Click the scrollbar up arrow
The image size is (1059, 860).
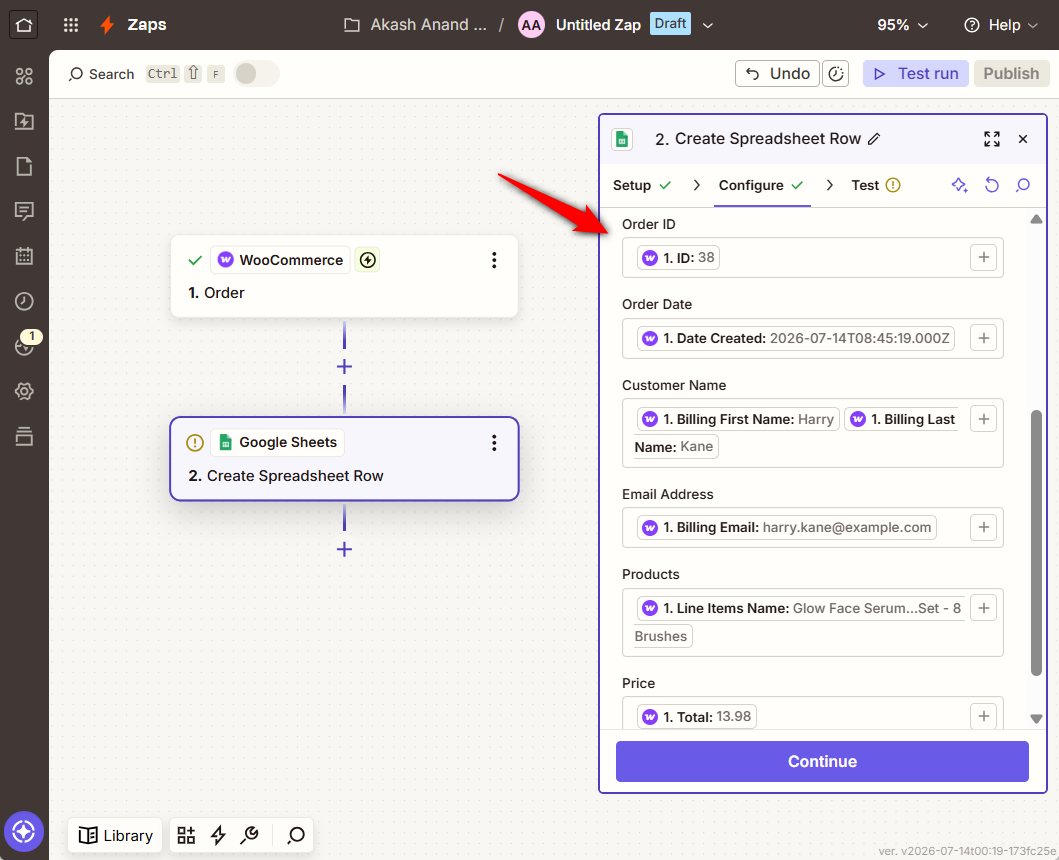point(1036,220)
